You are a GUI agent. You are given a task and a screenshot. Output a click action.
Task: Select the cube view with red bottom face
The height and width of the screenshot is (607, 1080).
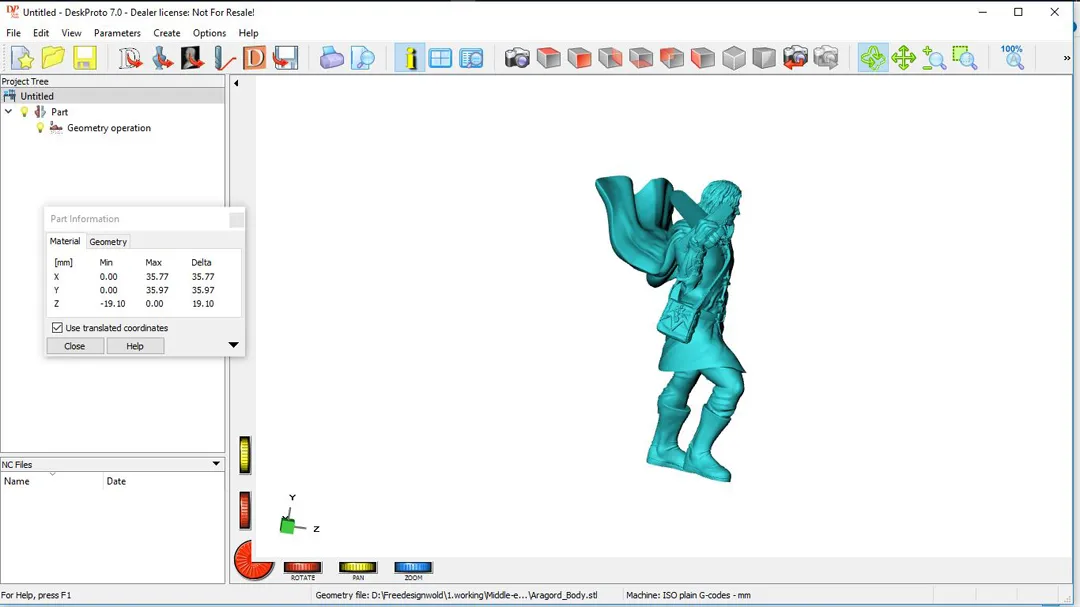click(x=641, y=58)
